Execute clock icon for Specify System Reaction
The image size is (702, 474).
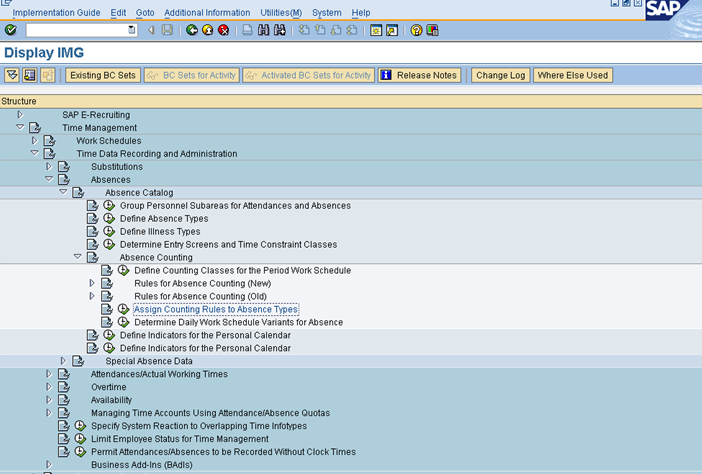[80, 426]
